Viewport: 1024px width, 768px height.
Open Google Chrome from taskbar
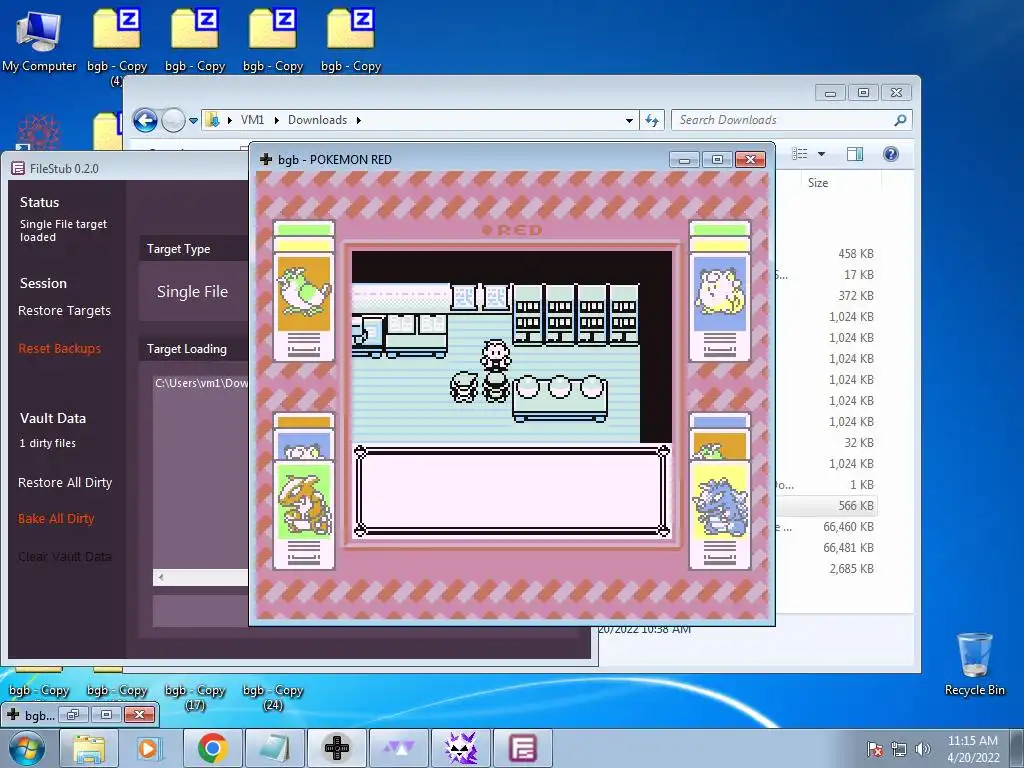pos(212,748)
